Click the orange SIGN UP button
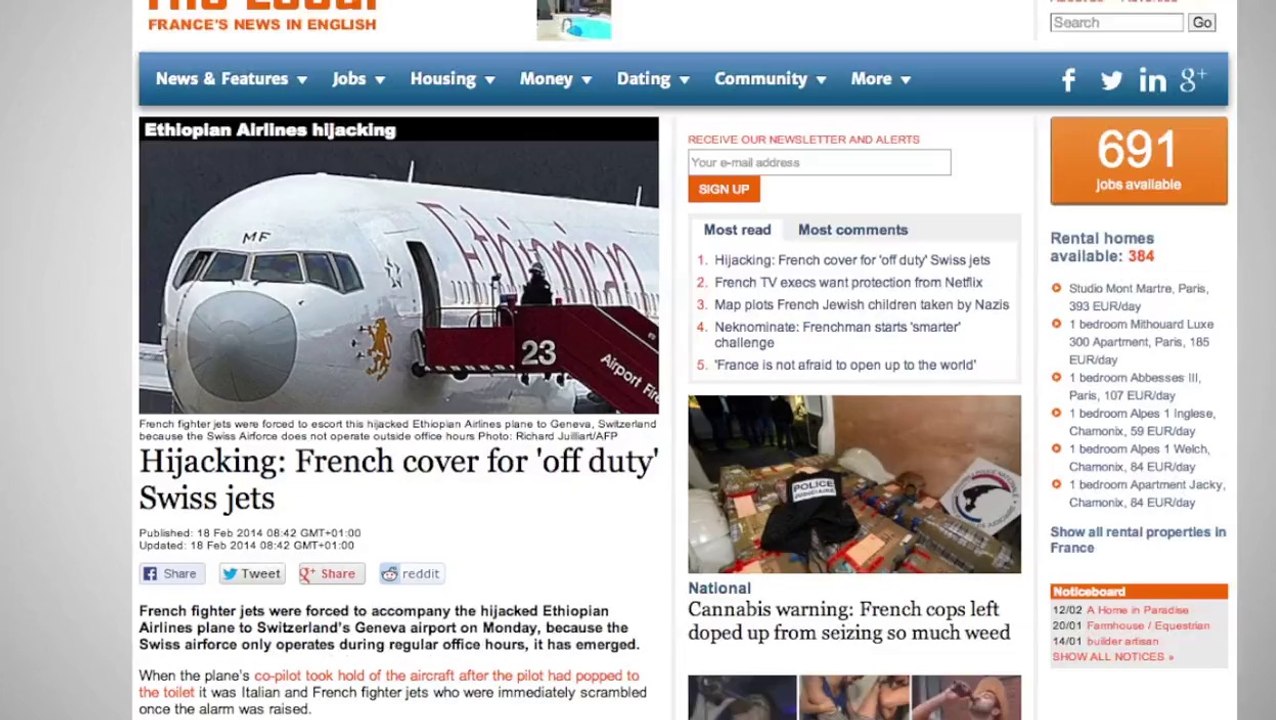 click(x=724, y=189)
